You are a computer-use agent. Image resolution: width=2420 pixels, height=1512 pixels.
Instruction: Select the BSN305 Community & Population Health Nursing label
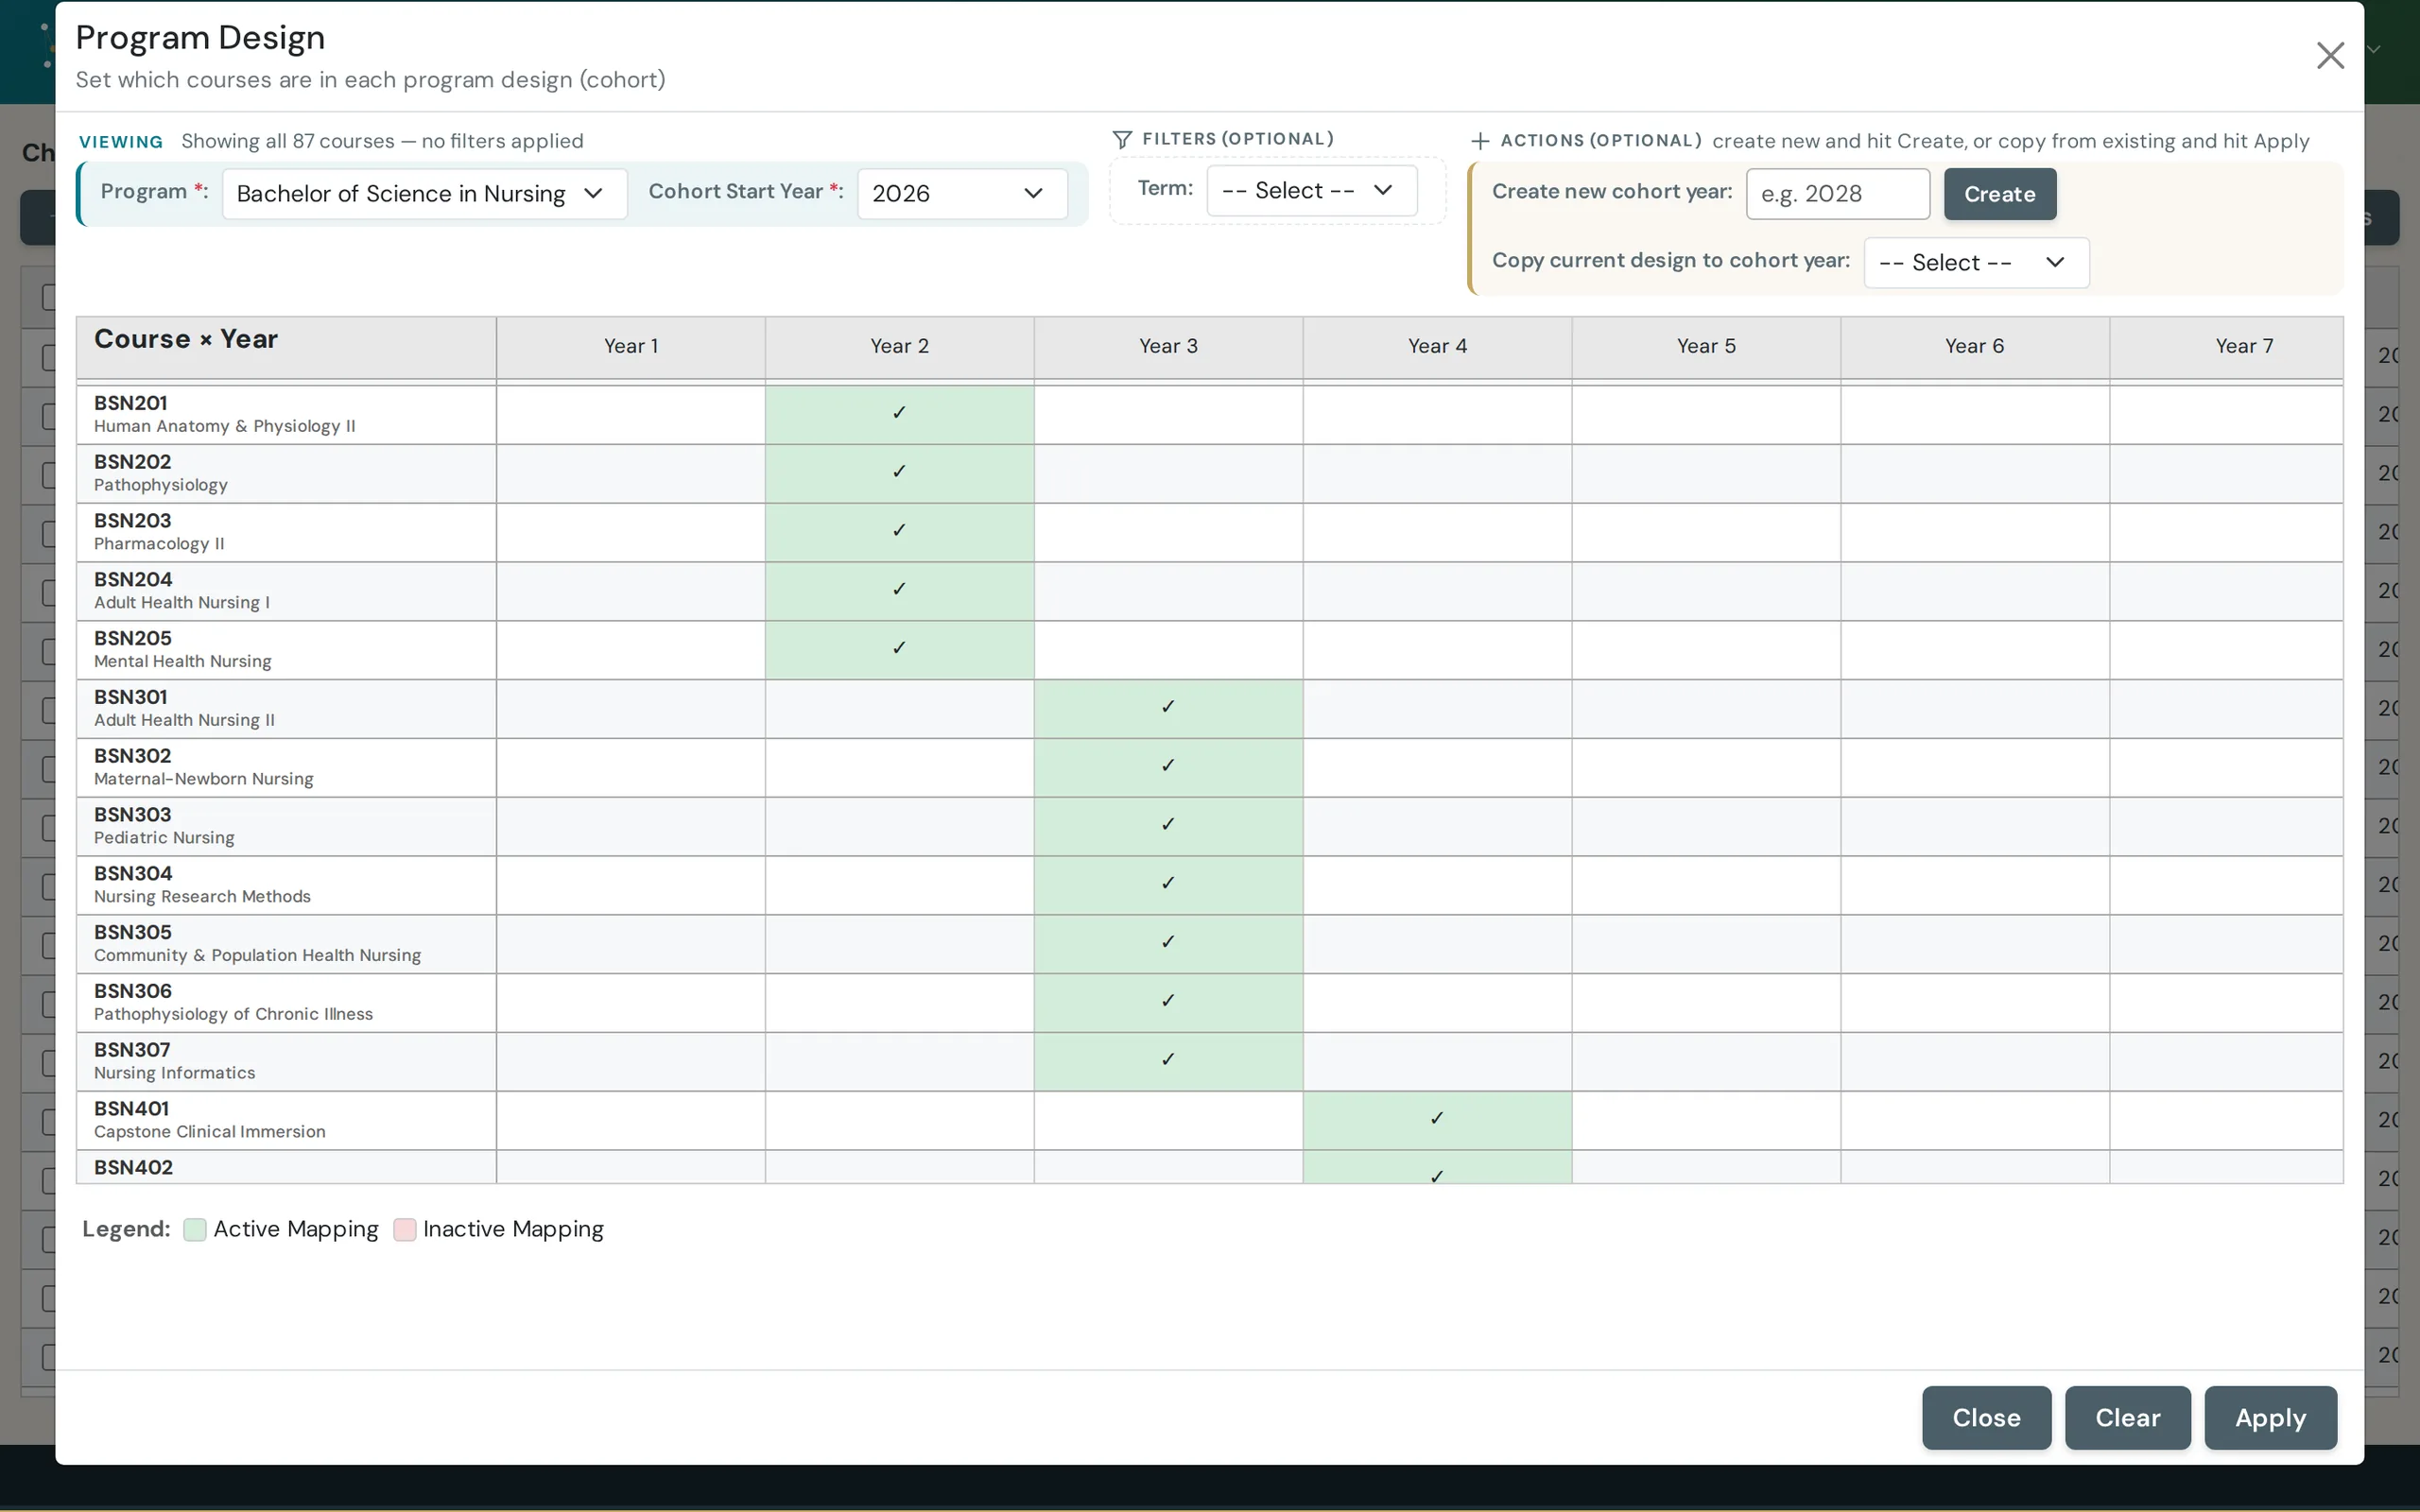coord(286,944)
